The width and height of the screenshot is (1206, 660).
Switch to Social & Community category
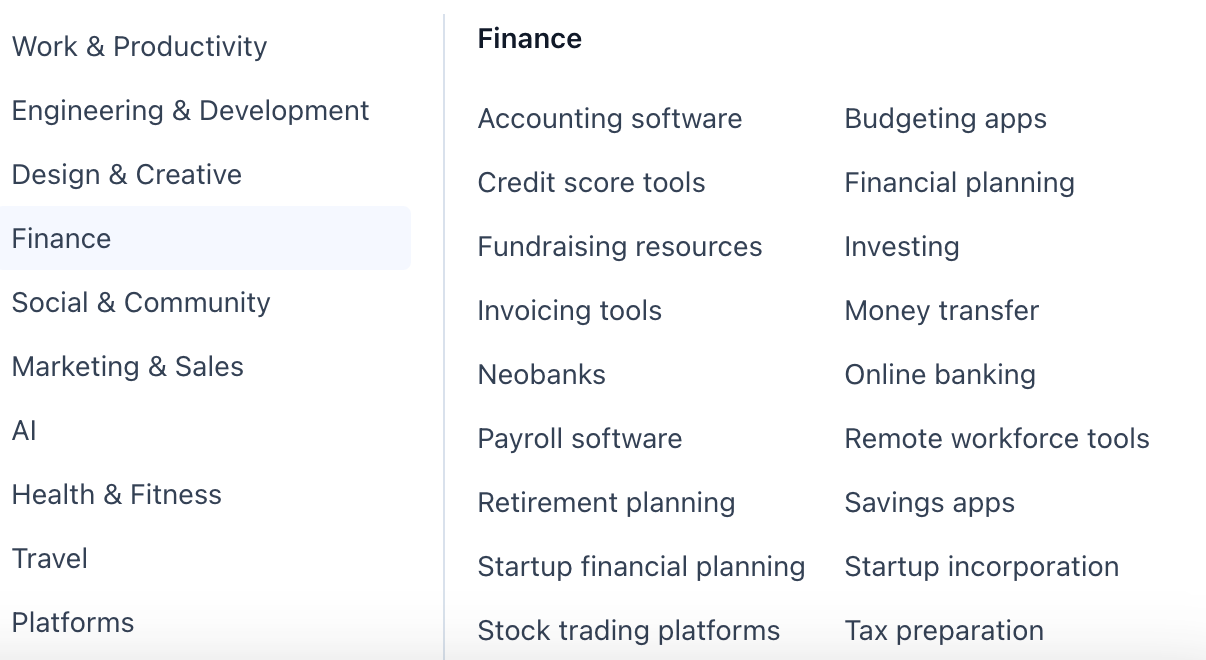[x=141, y=303]
